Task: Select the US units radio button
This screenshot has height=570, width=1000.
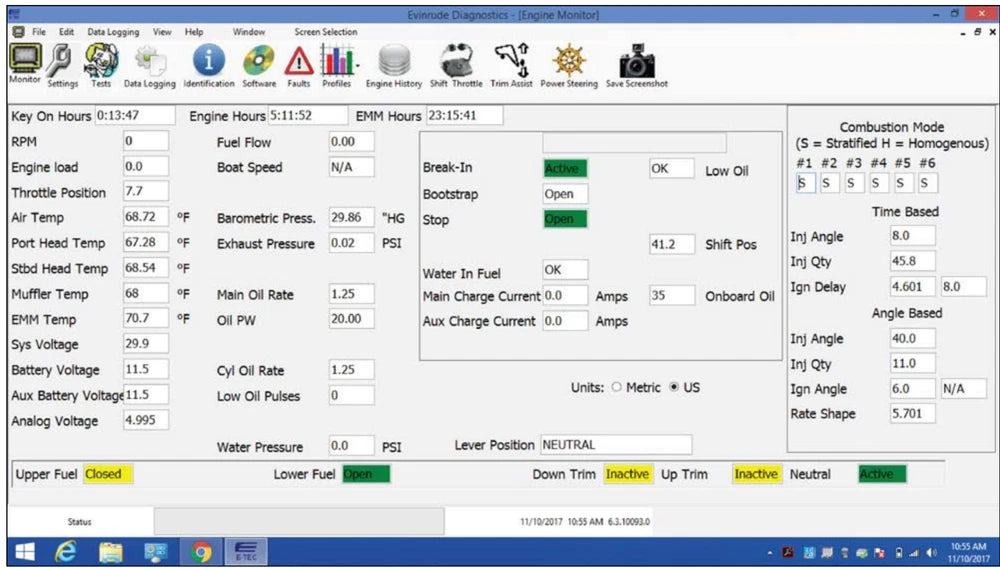Action: pos(673,387)
